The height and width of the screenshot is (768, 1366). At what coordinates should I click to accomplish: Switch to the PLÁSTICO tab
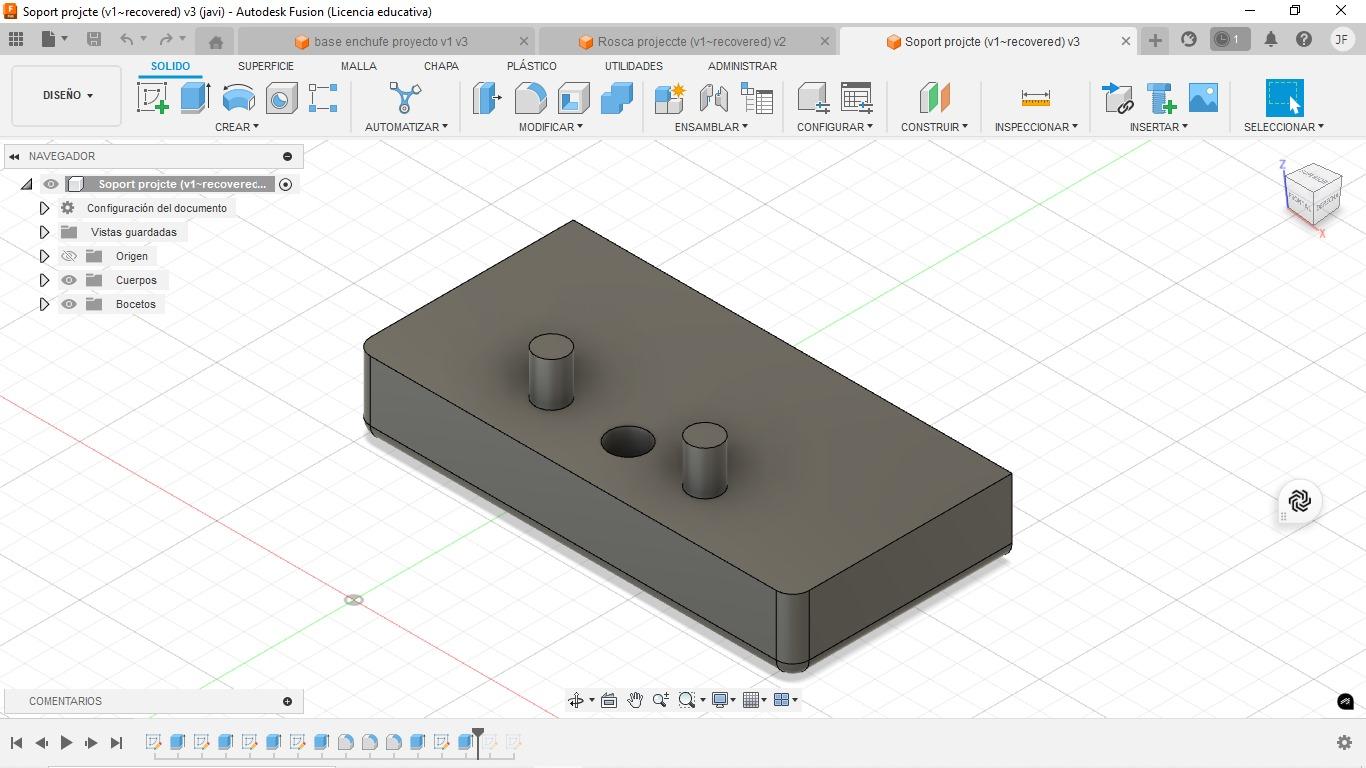click(532, 66)
